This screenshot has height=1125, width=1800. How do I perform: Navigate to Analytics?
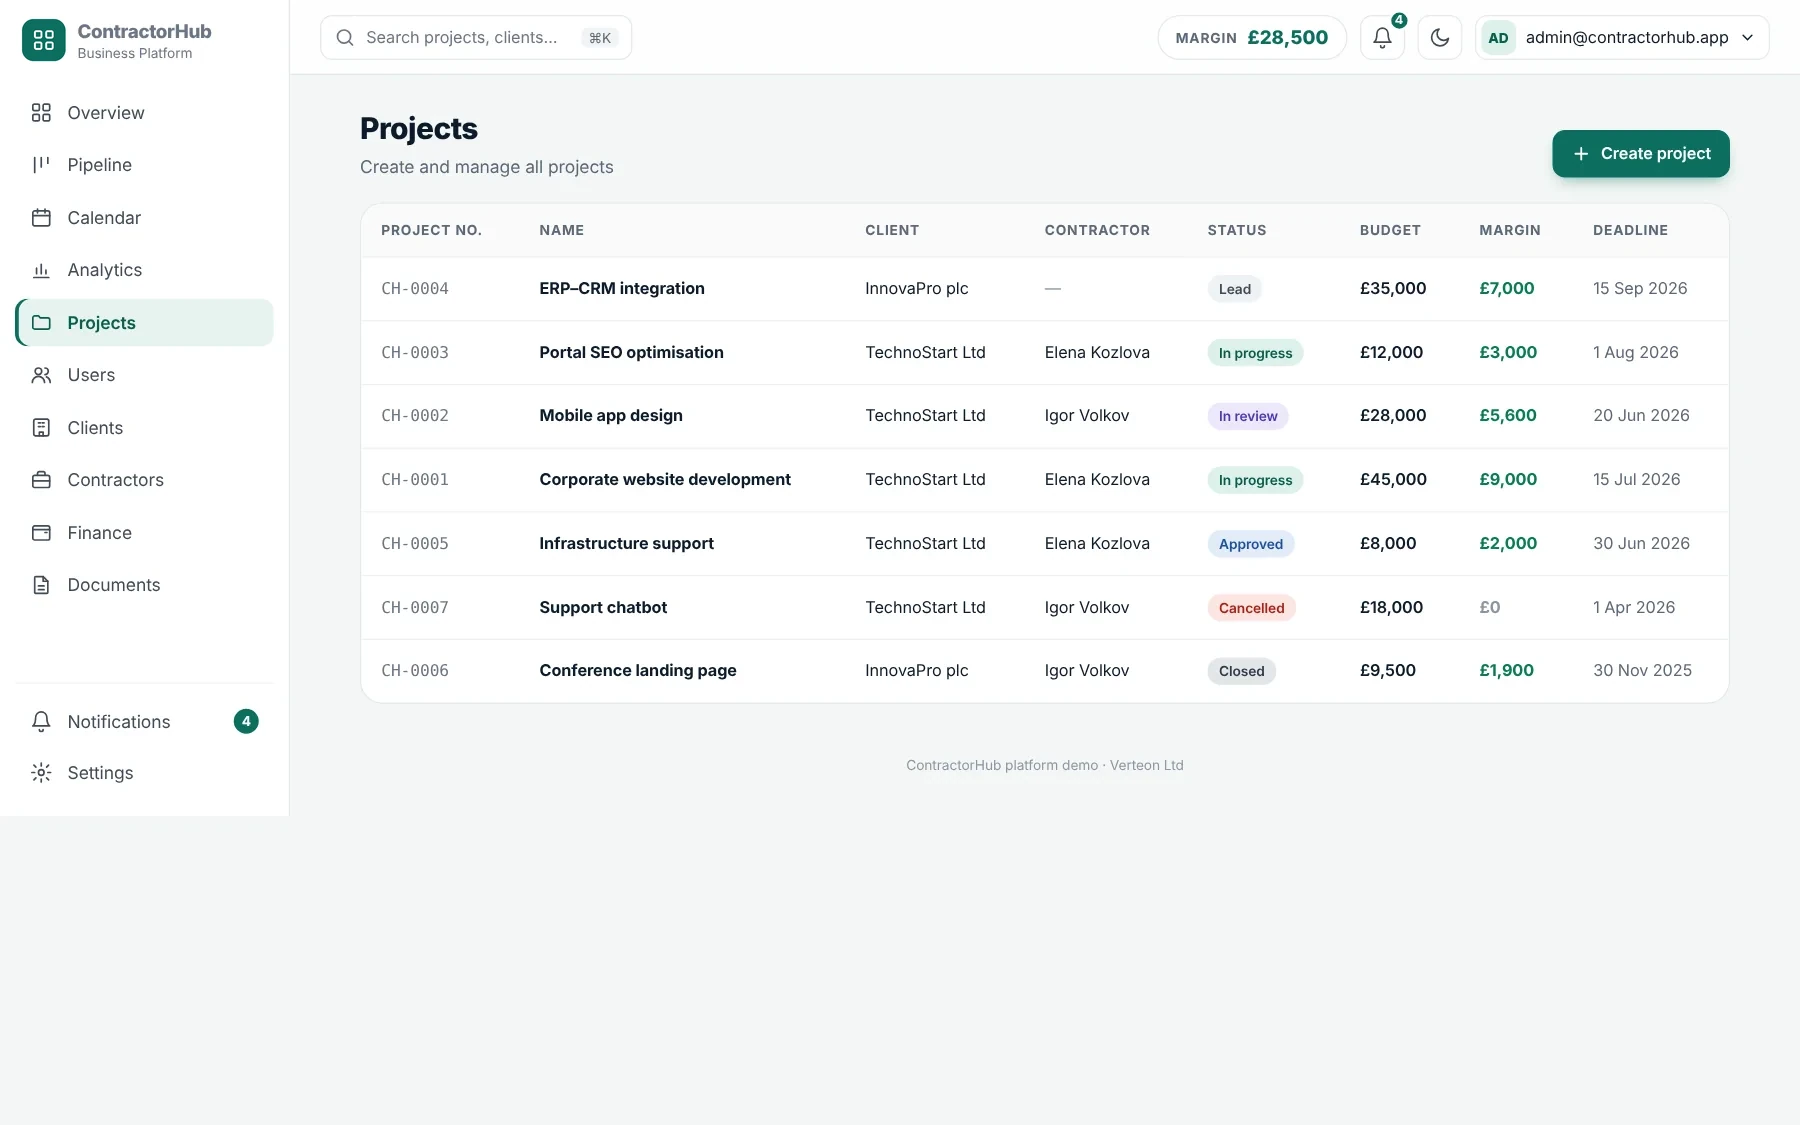145,270
